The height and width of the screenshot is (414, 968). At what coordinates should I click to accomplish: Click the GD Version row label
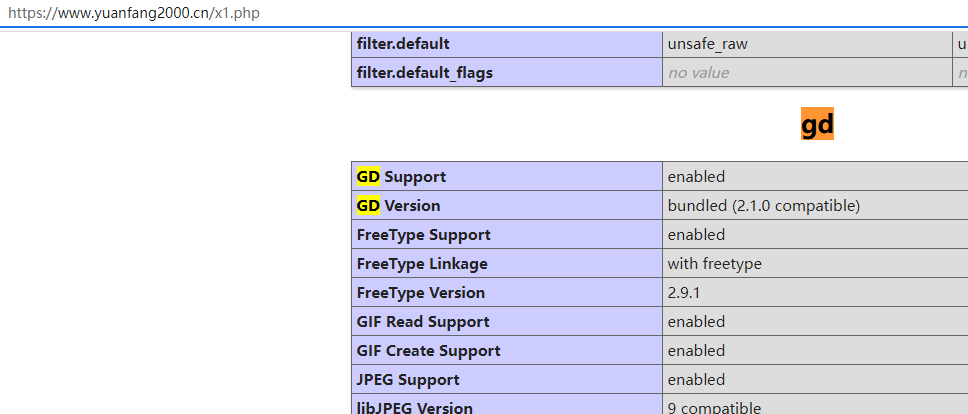[x=398, y=205]
